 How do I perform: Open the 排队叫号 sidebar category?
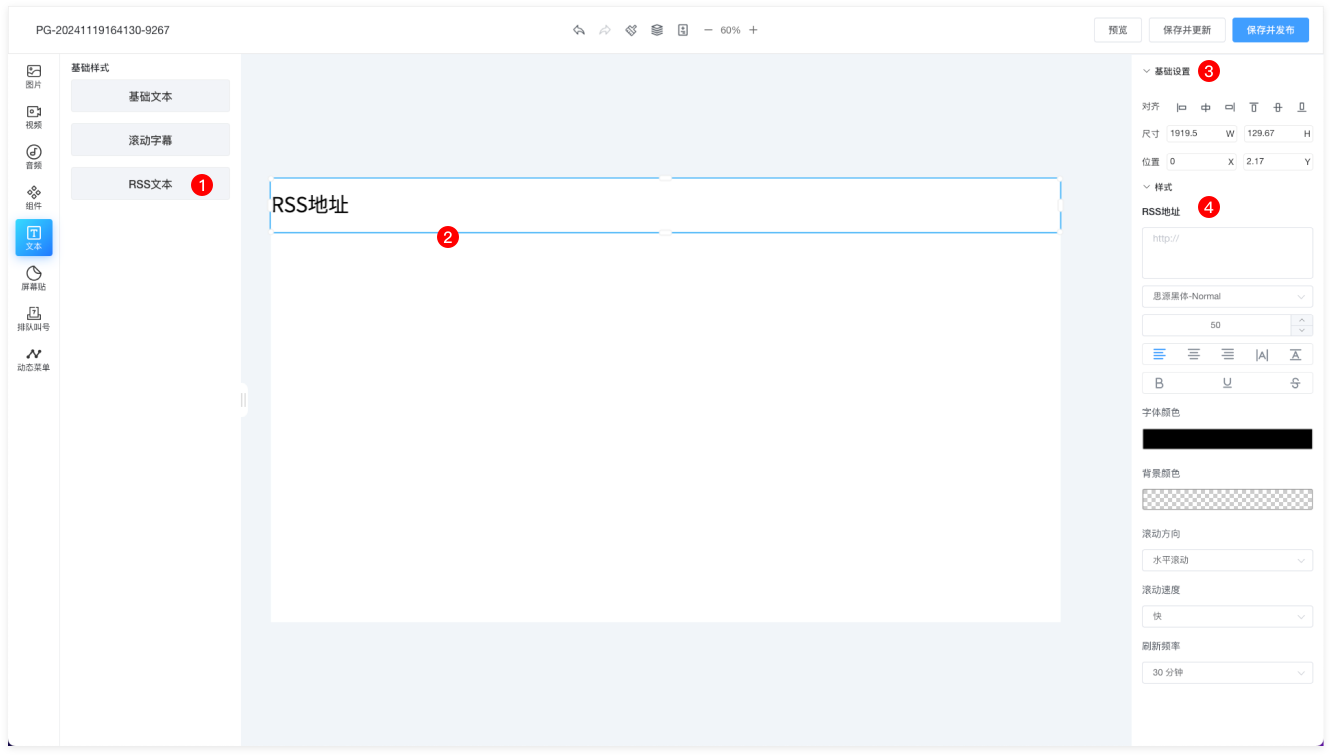click(34, 319)
